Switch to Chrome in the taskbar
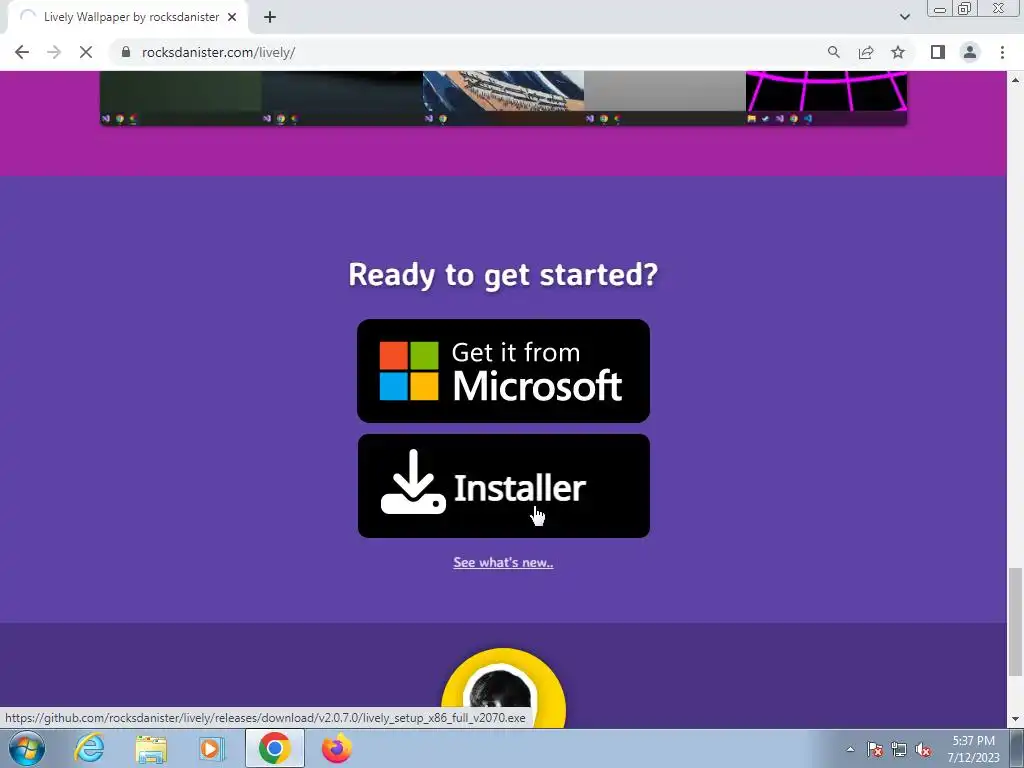Viewport: 1024px width, 768px height. click(x=274, y=748)
